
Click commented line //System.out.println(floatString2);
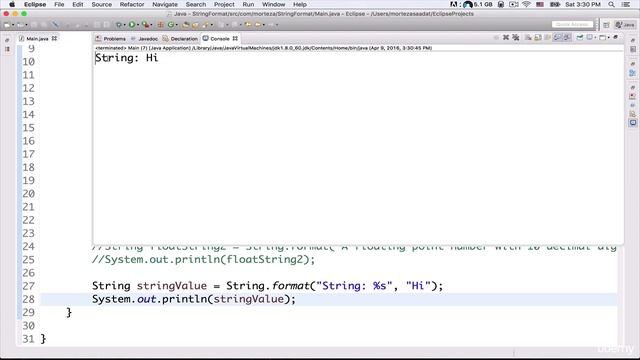pos(203,260)
